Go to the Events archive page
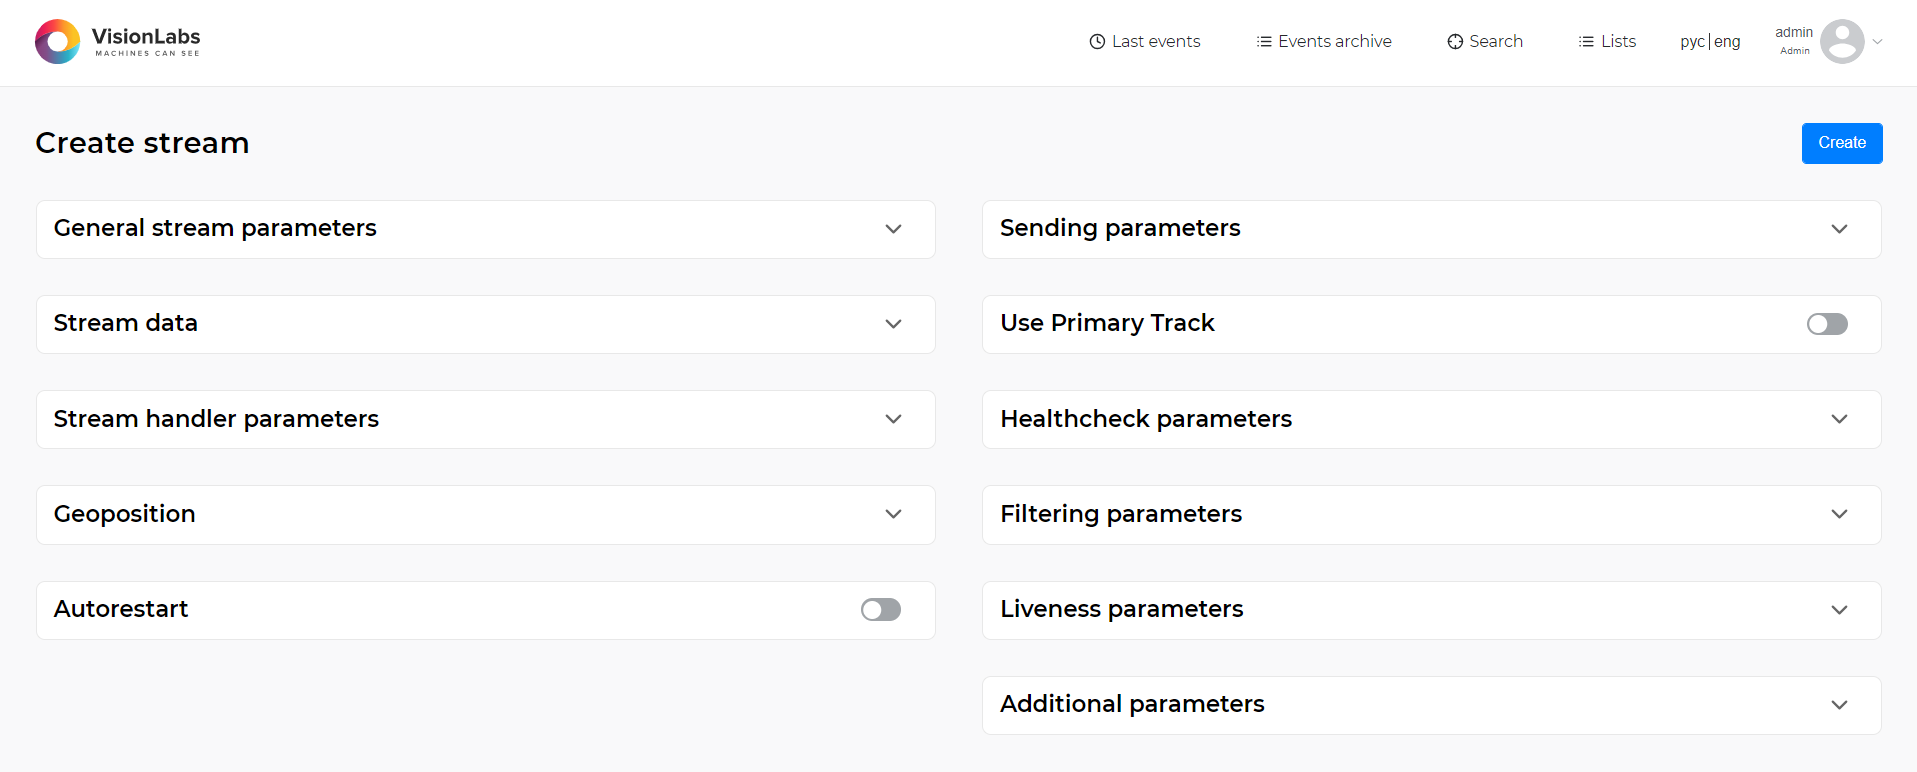Viewport: 1917px width, 772px height. click(x=1334, y=42)
